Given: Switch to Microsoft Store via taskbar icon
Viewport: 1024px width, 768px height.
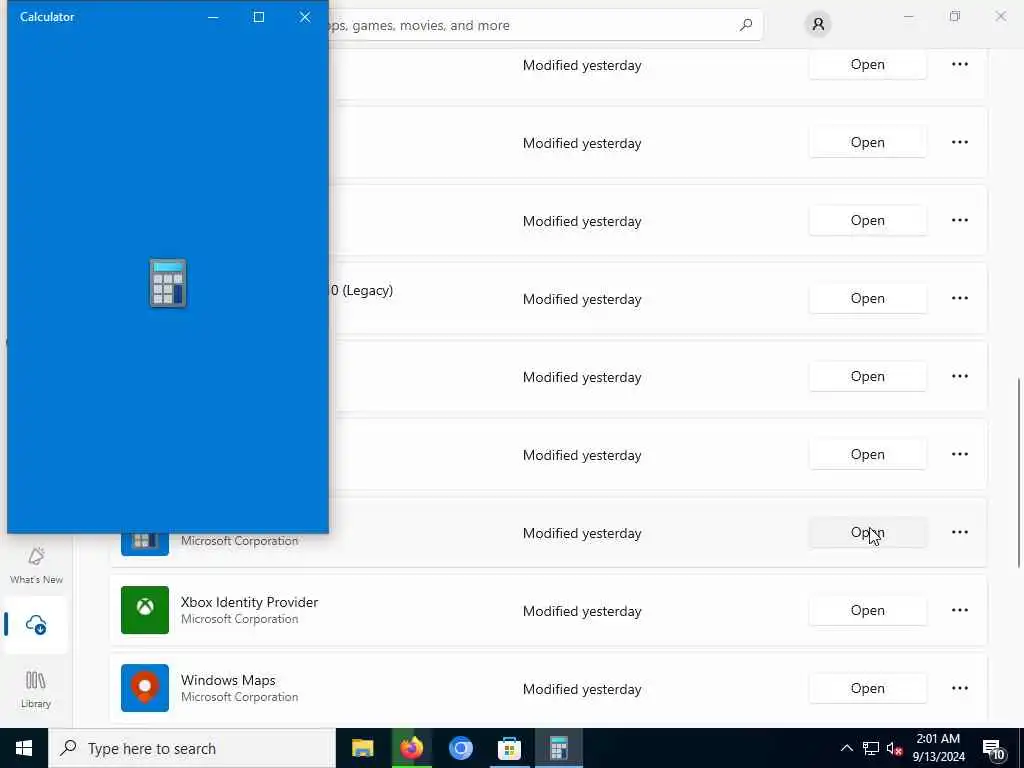Looking at the screenshot, I should tap(509, 748).
